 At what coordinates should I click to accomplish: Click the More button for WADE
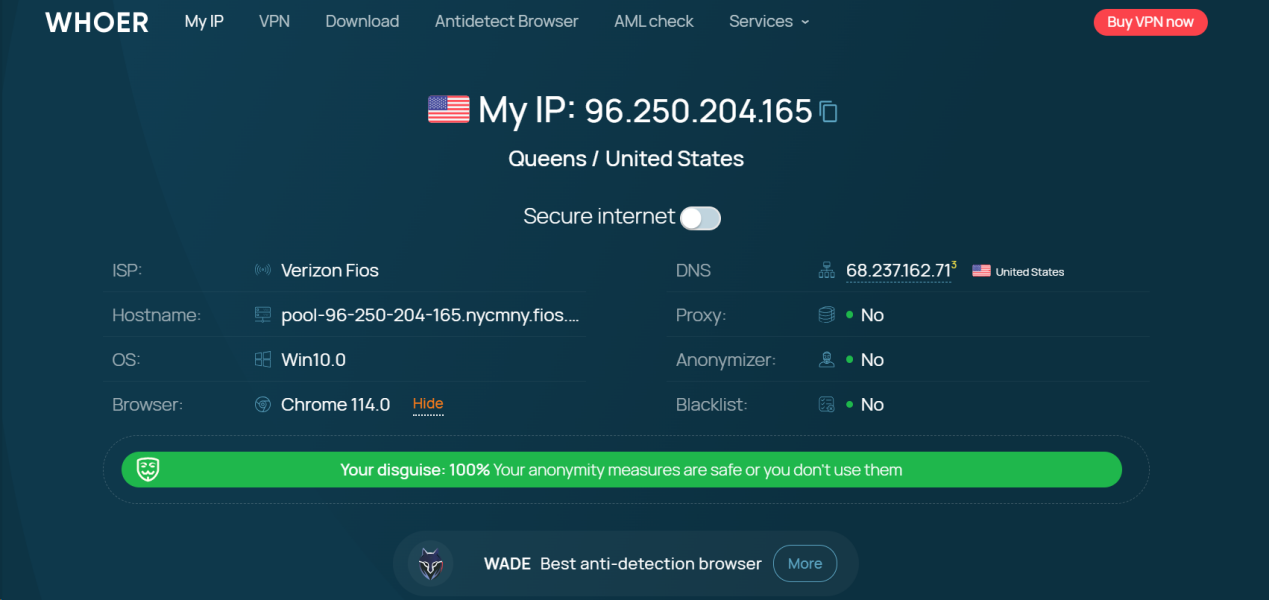(805, 564)
